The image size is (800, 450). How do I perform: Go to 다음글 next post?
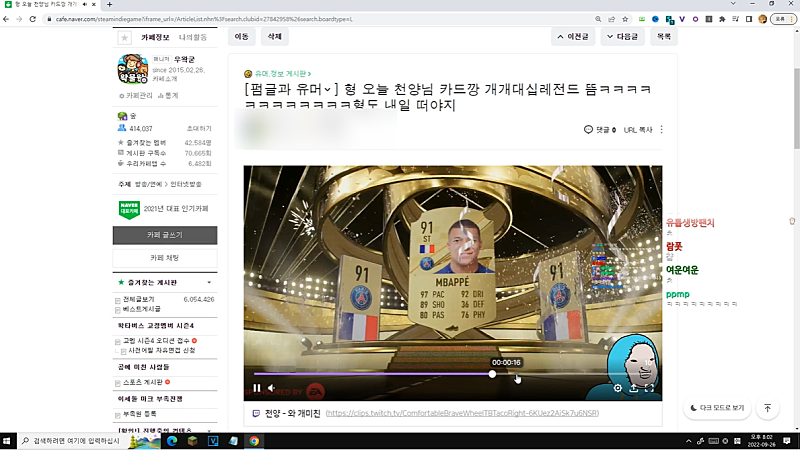(x=622, y=37)
